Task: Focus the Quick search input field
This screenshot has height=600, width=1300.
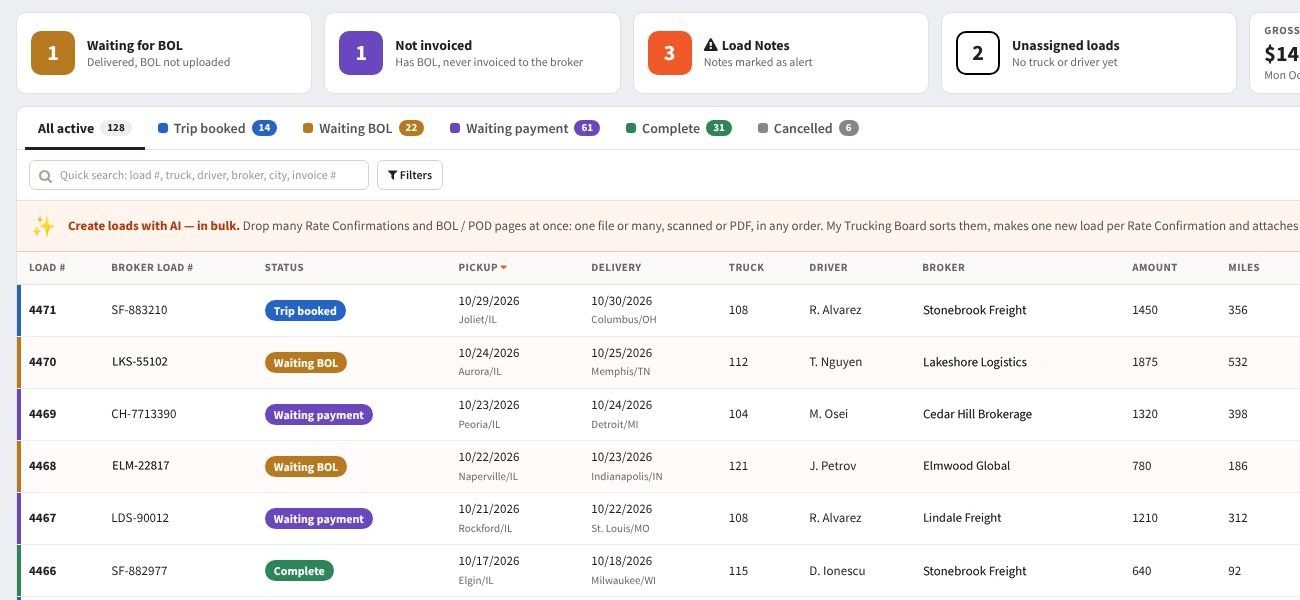Action: pyautogui.click(x=199, y=175)
